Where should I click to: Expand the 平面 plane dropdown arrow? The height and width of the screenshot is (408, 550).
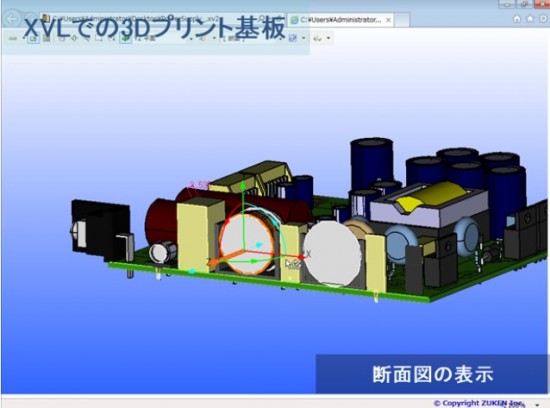(191, 39)
